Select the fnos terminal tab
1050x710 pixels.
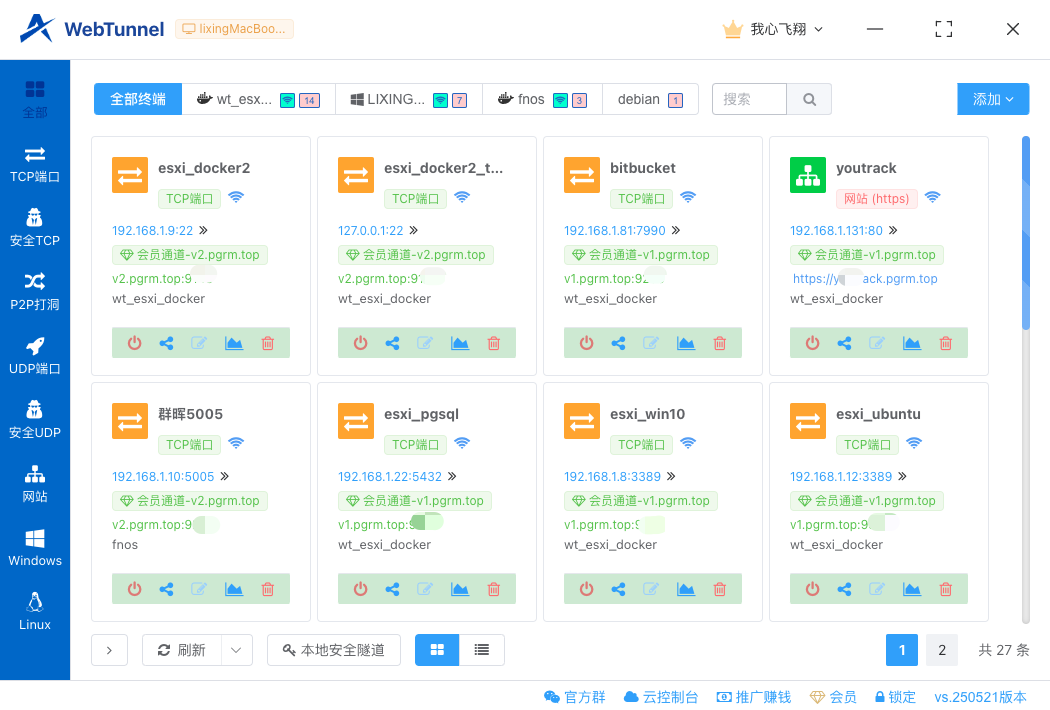click(542, 99)
